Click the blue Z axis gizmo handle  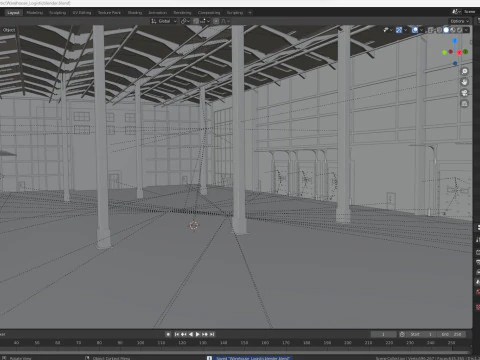455,41
